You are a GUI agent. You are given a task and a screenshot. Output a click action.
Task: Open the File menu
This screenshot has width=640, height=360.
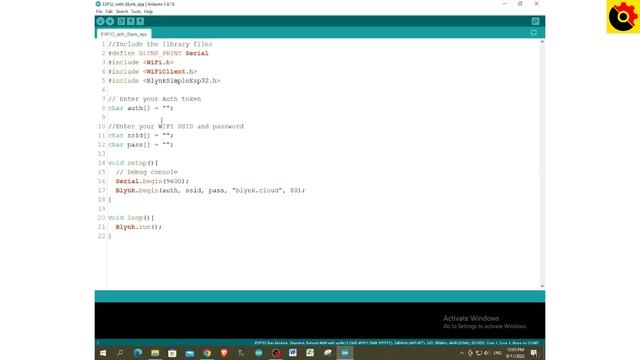(x=99, y=11)
